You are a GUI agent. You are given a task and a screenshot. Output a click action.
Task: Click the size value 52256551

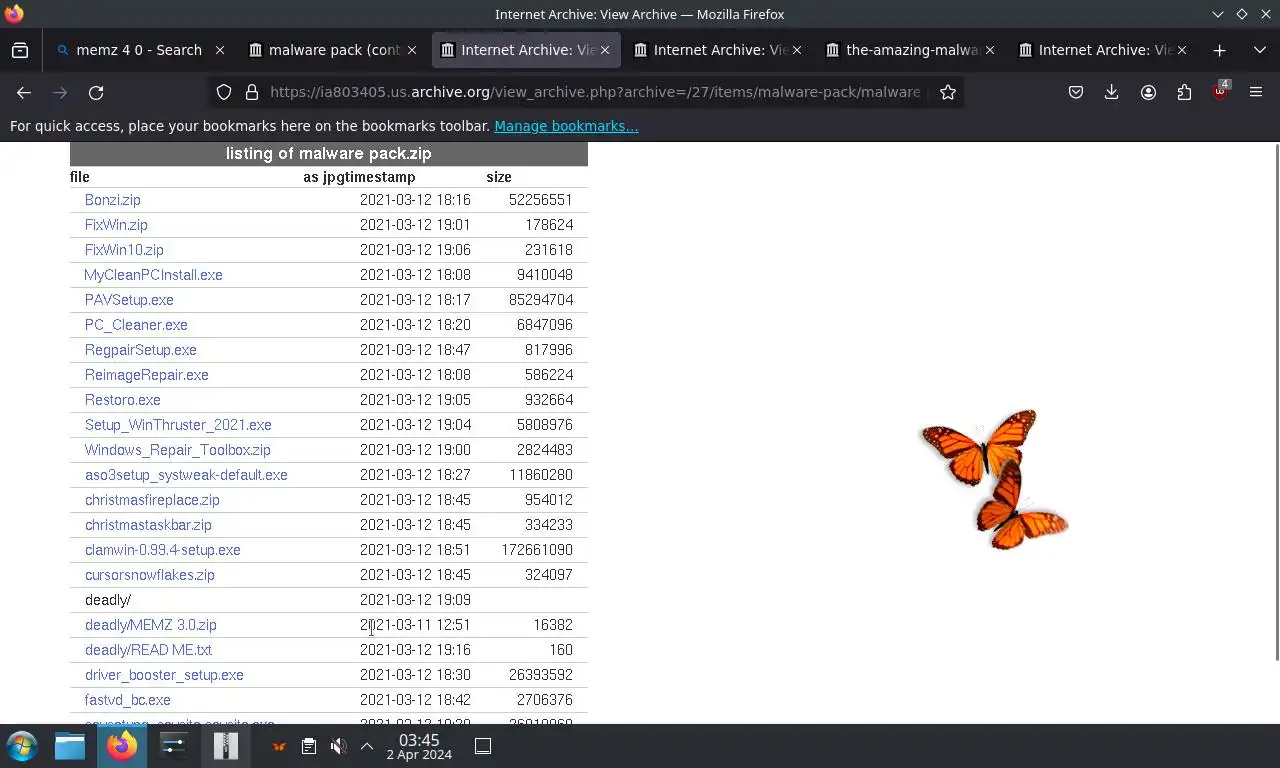pyautogui.click(x=540, y=200)
